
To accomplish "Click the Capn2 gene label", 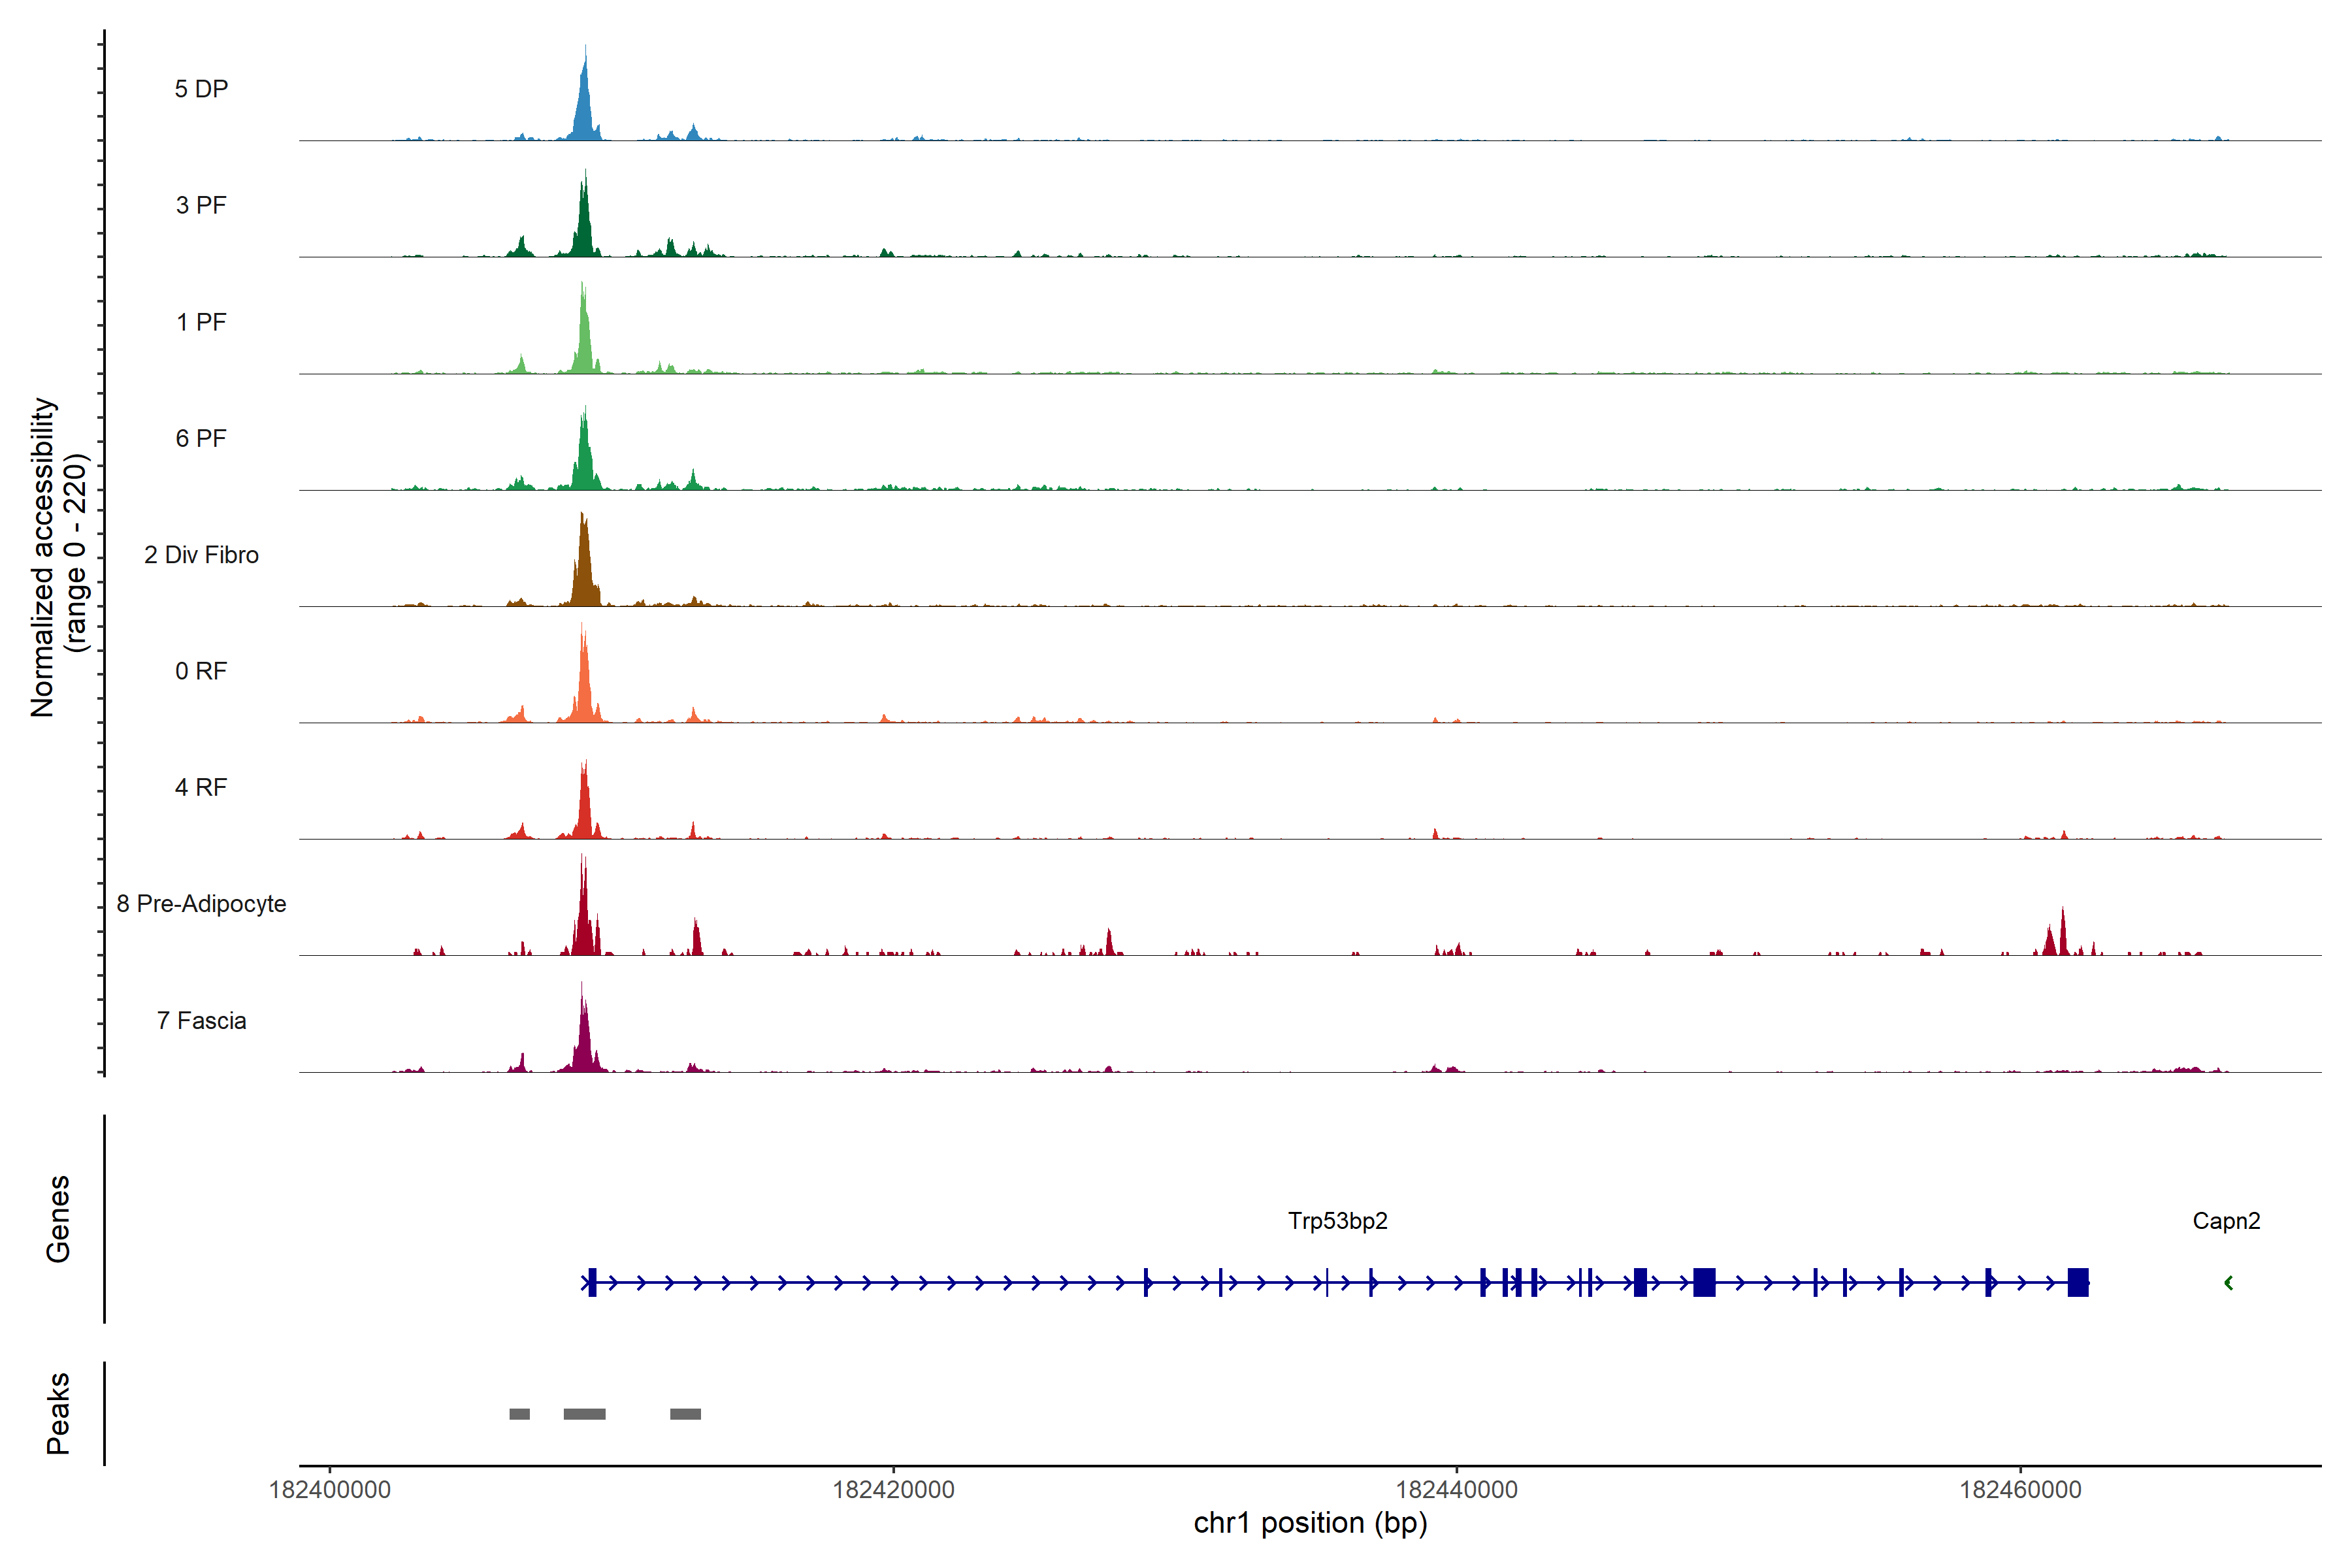I will [x=2226, y=1221].
